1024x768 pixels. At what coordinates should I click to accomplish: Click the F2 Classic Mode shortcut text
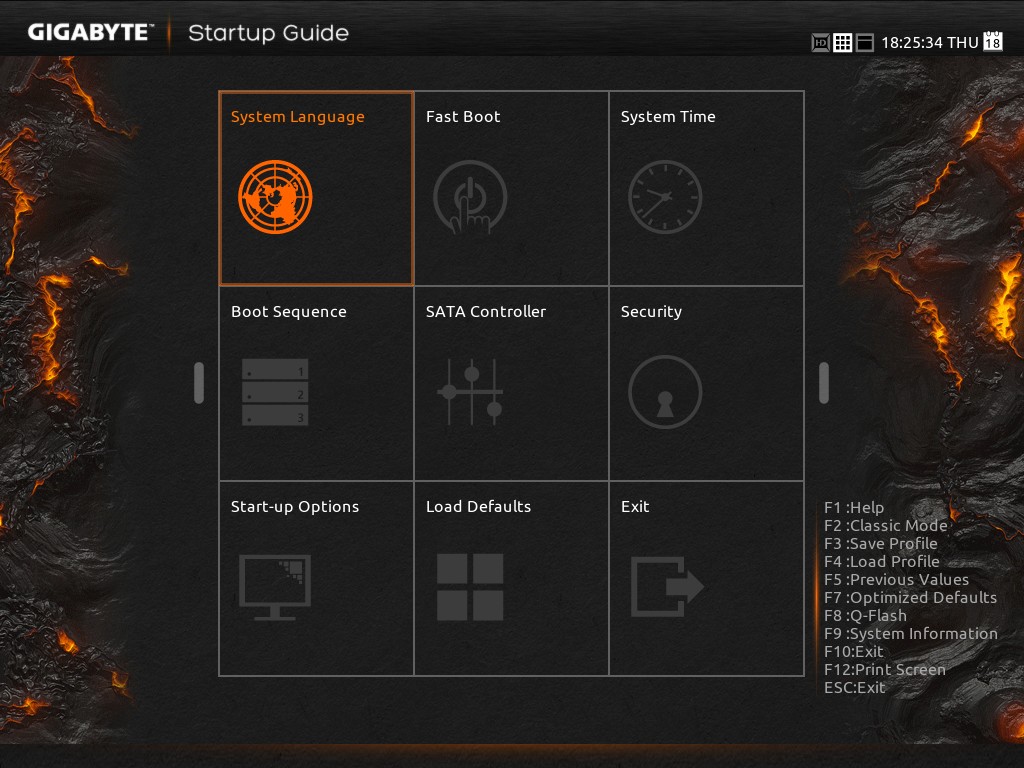click(885, 526)
